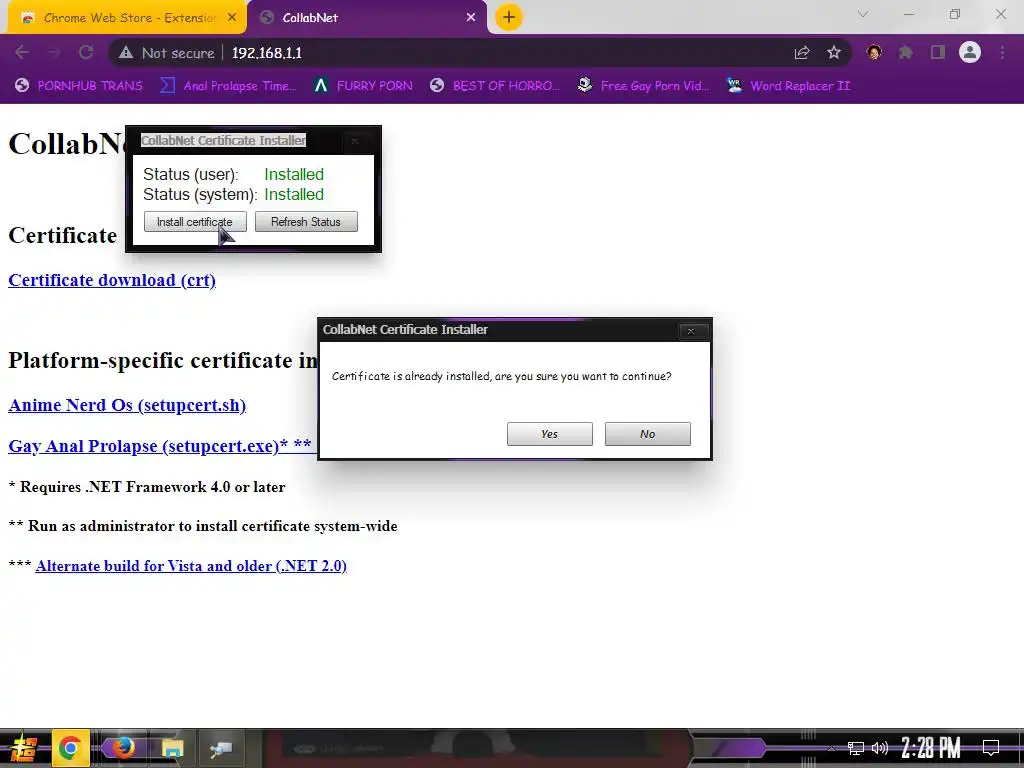Screen dimensions: 1024x768
Task: Open File Explorer from the taskbar
Action: click(x=172, y=748)
